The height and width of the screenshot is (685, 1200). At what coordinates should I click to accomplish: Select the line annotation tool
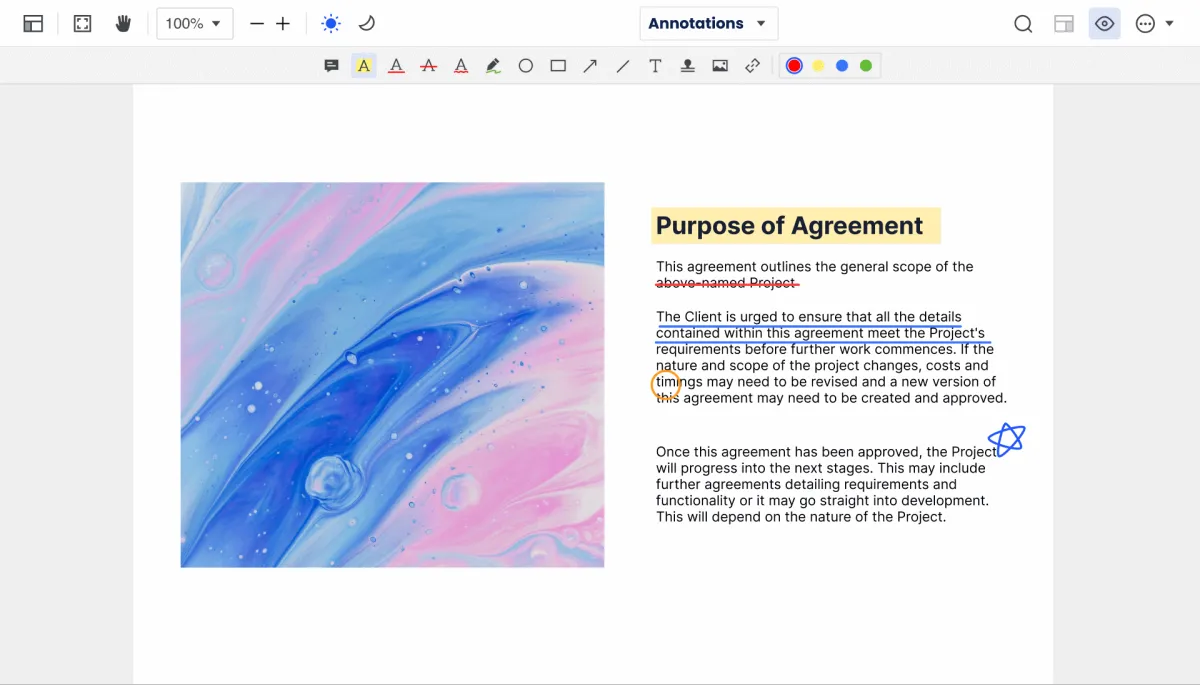click(x=623, y=66)
